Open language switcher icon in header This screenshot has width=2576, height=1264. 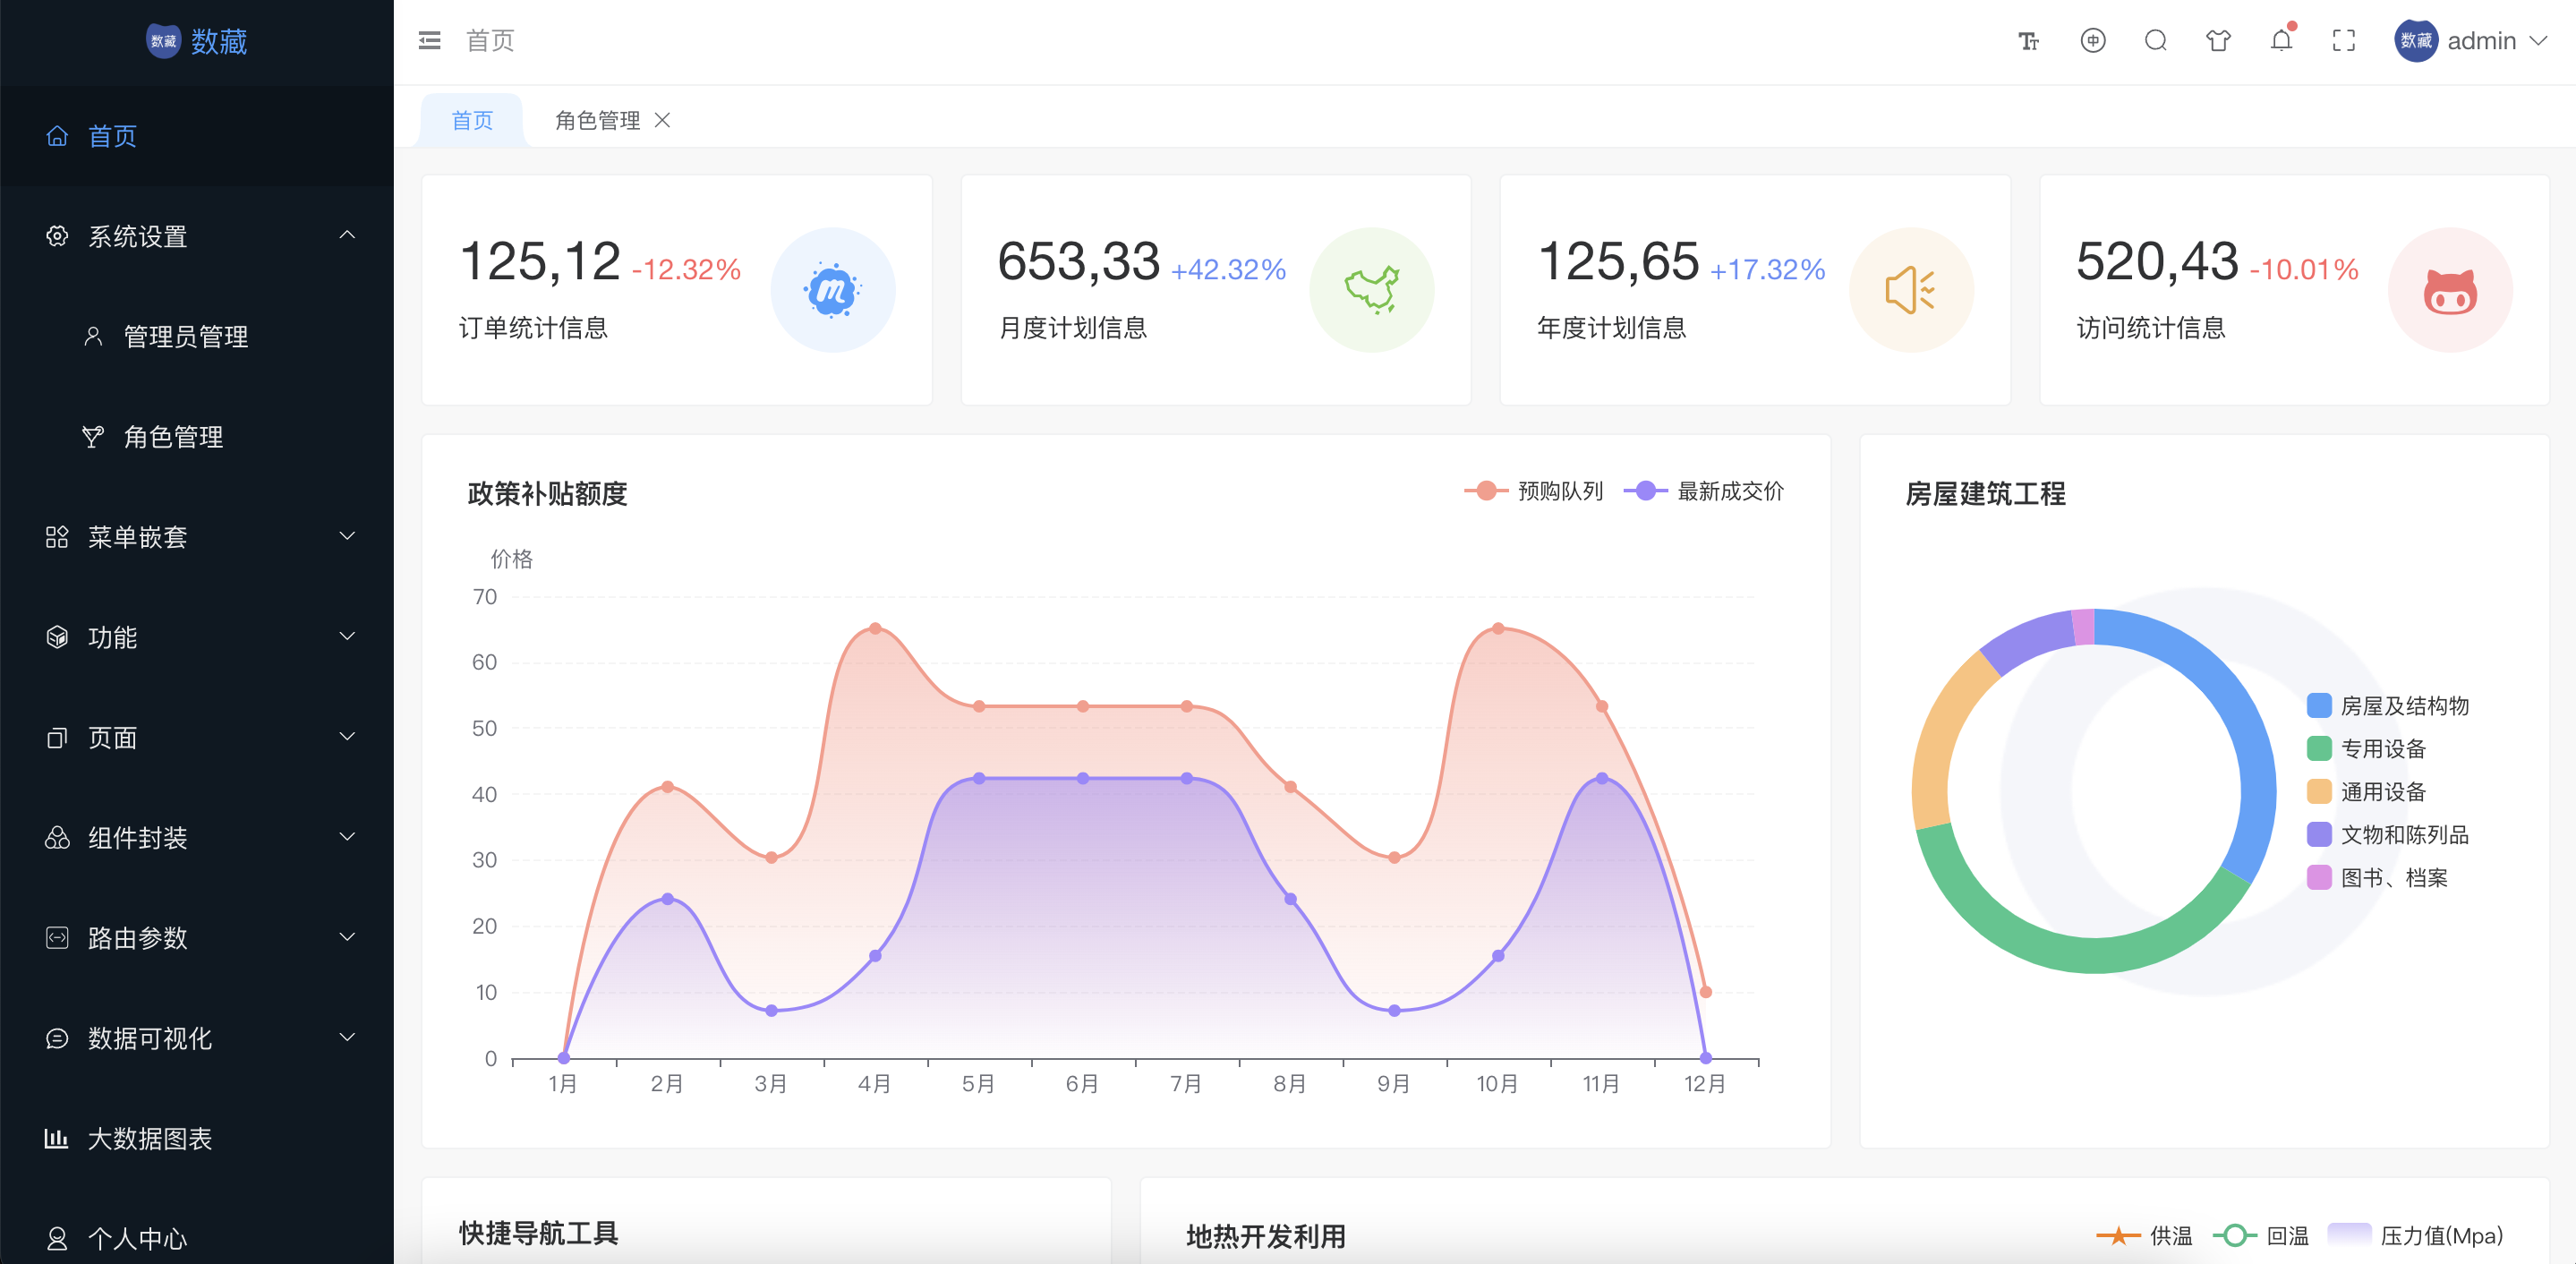point(2092,41)
